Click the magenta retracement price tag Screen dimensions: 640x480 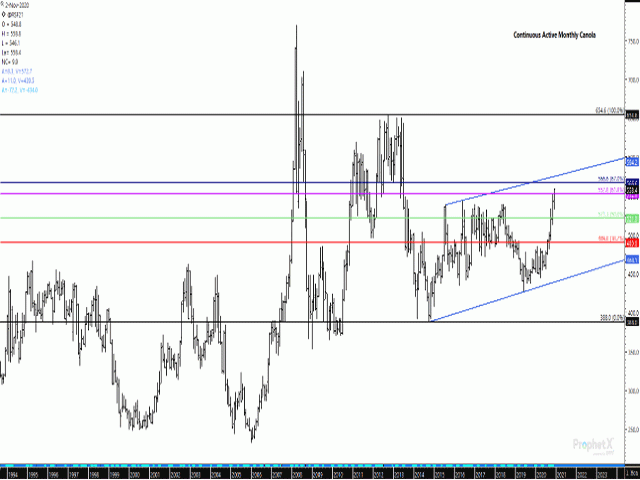[632, 197]
